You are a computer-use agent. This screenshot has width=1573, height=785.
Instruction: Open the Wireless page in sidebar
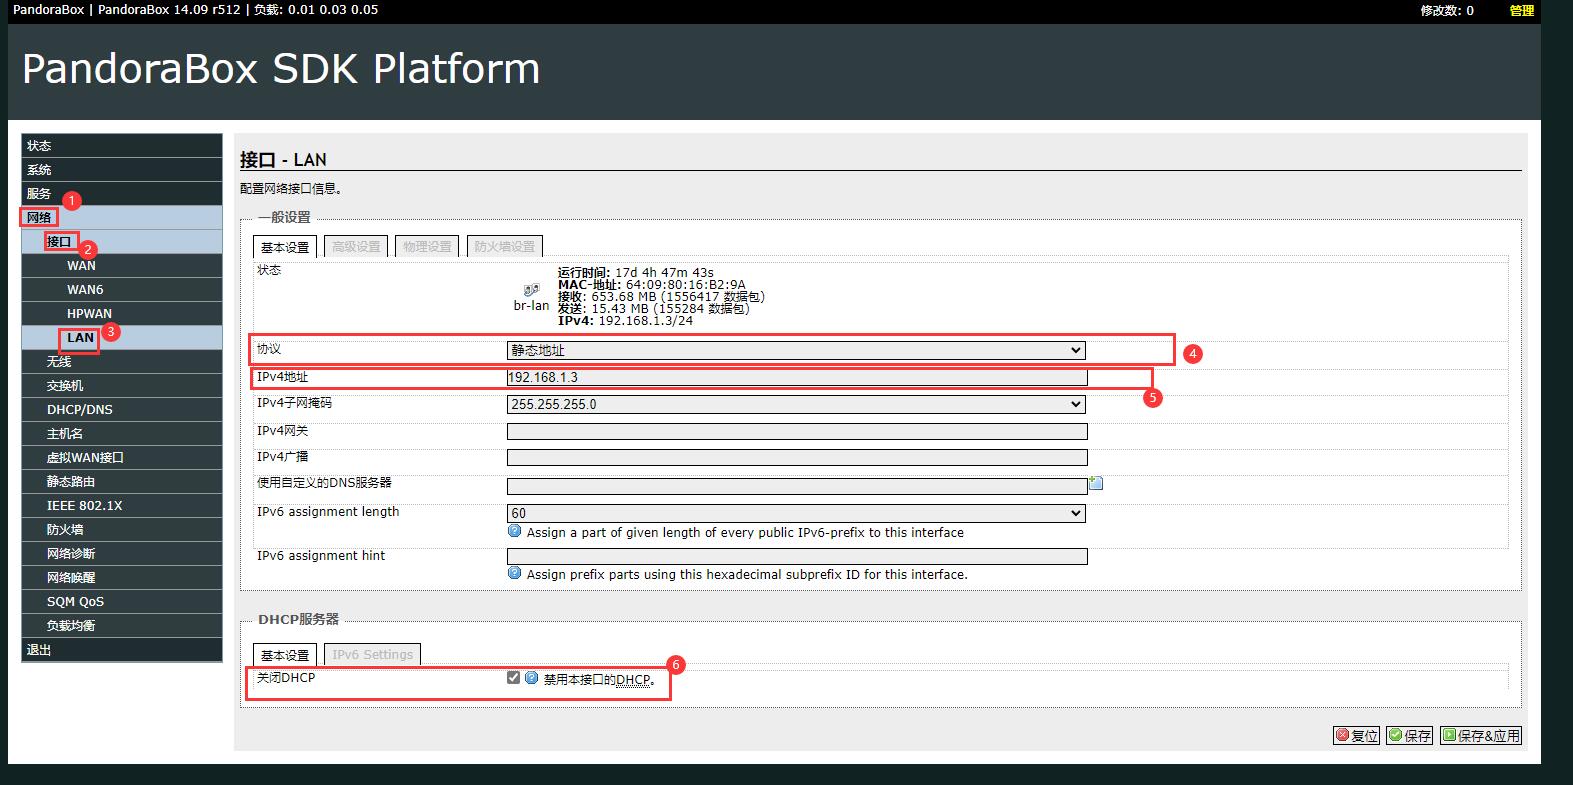(122, 362)
